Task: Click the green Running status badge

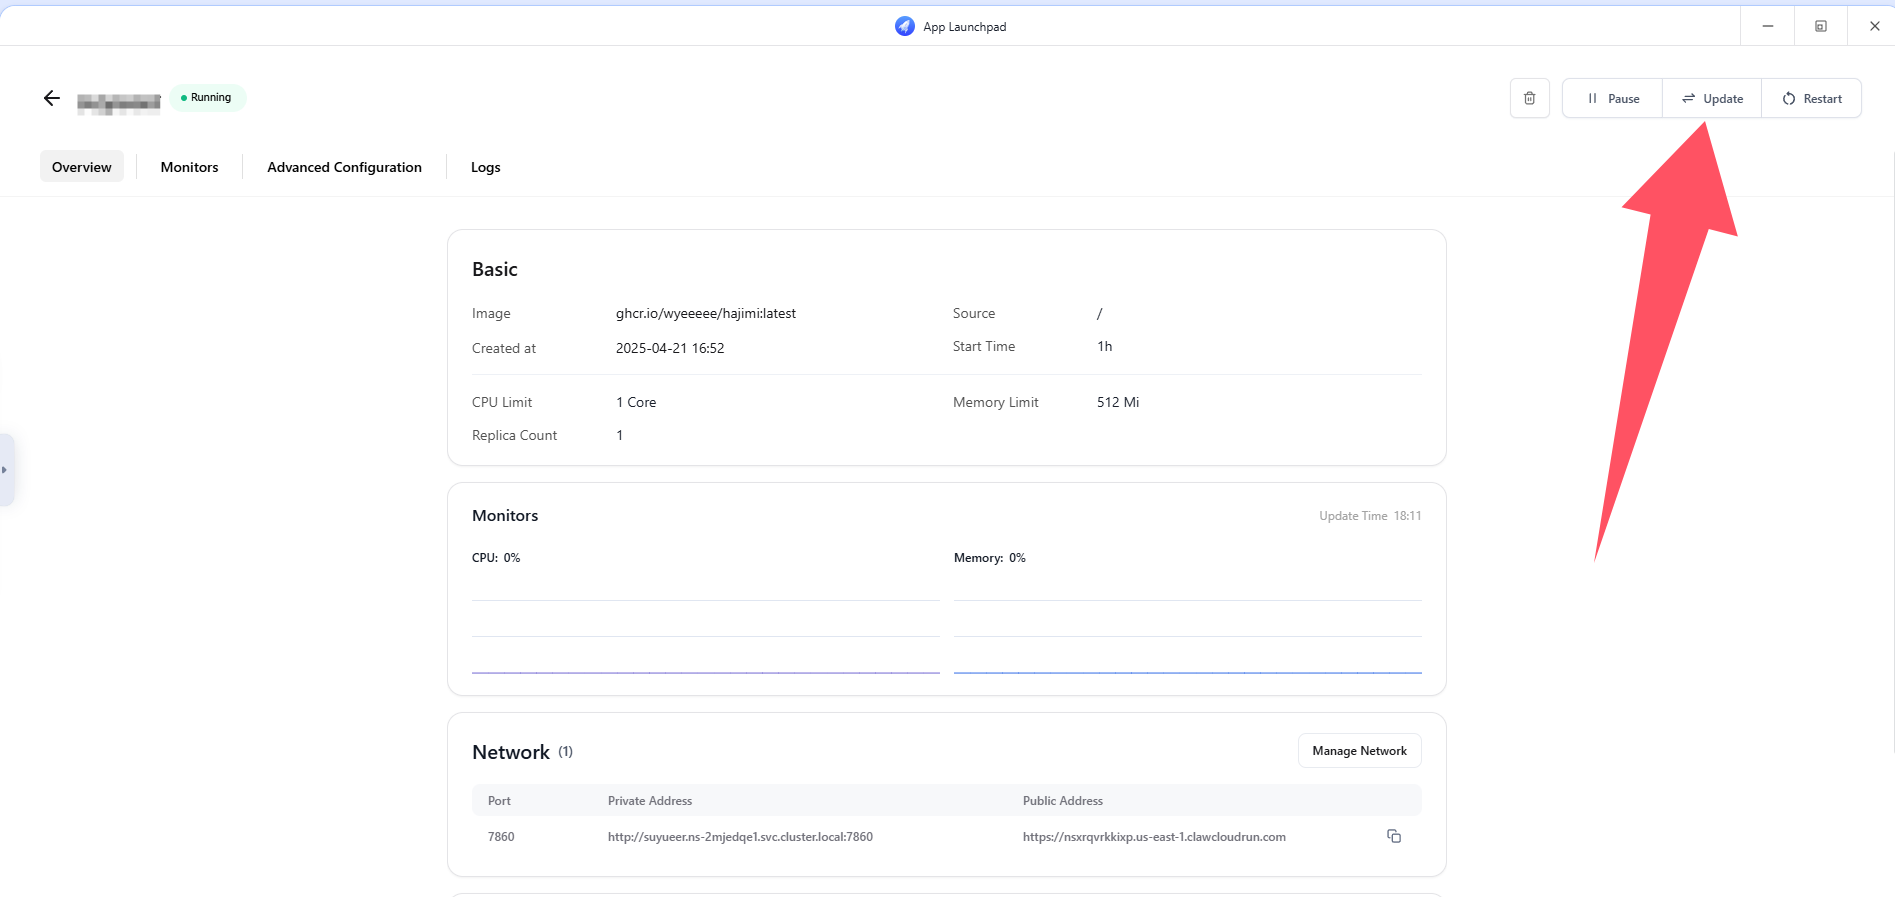Action: tap(208, 98)
